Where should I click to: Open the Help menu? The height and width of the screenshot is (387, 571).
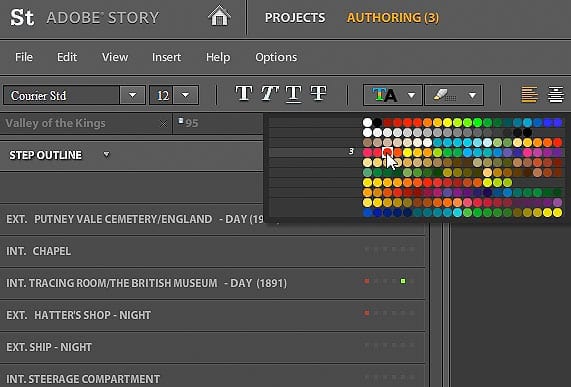click(218, 57)
